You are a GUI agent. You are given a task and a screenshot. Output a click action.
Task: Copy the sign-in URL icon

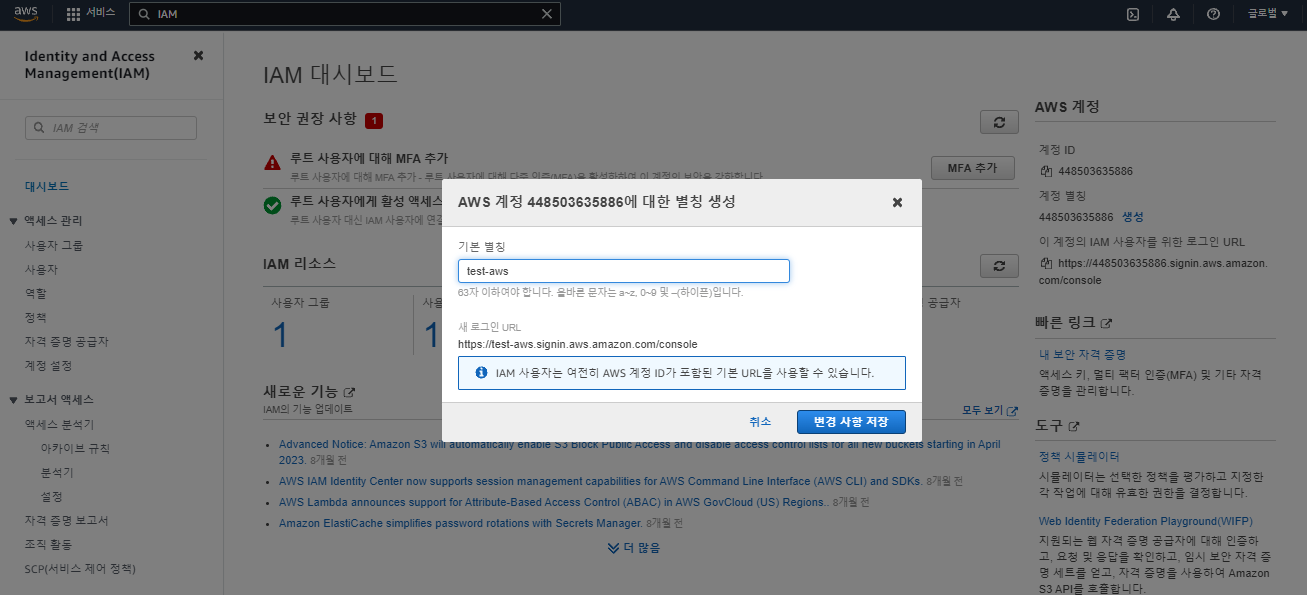1046,263
